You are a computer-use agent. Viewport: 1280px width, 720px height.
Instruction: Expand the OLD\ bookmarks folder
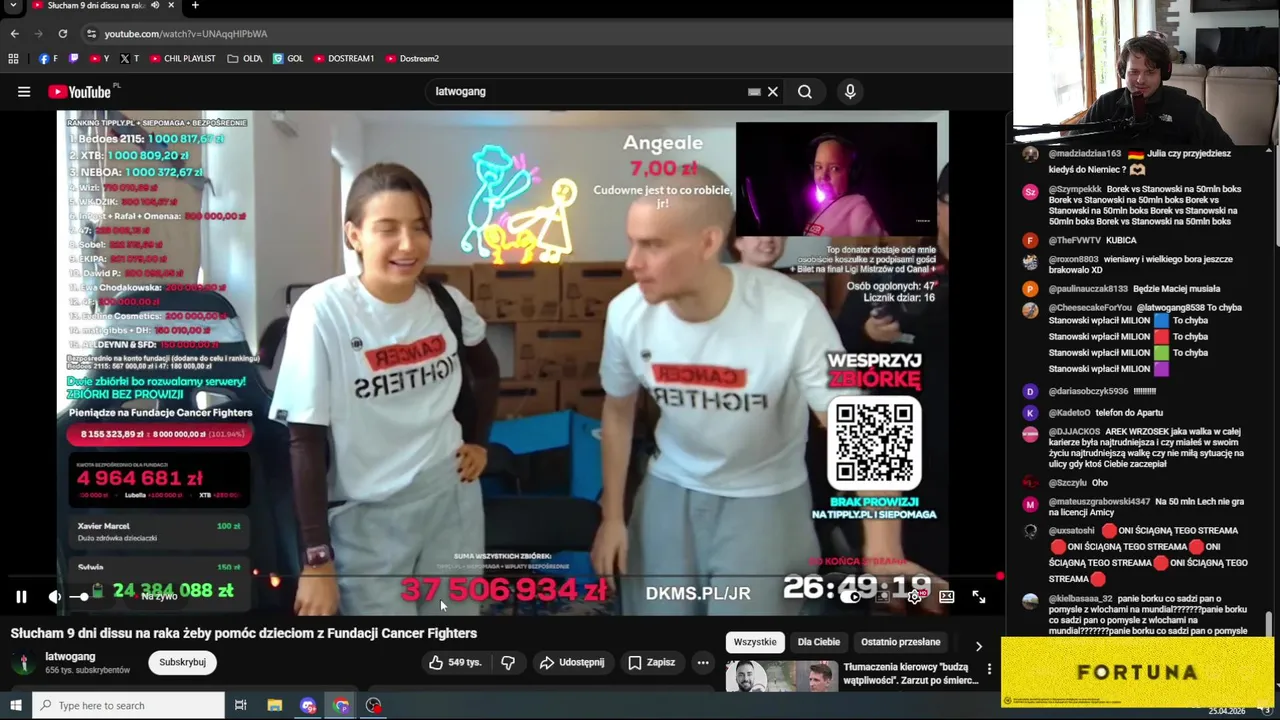(245, 59)
